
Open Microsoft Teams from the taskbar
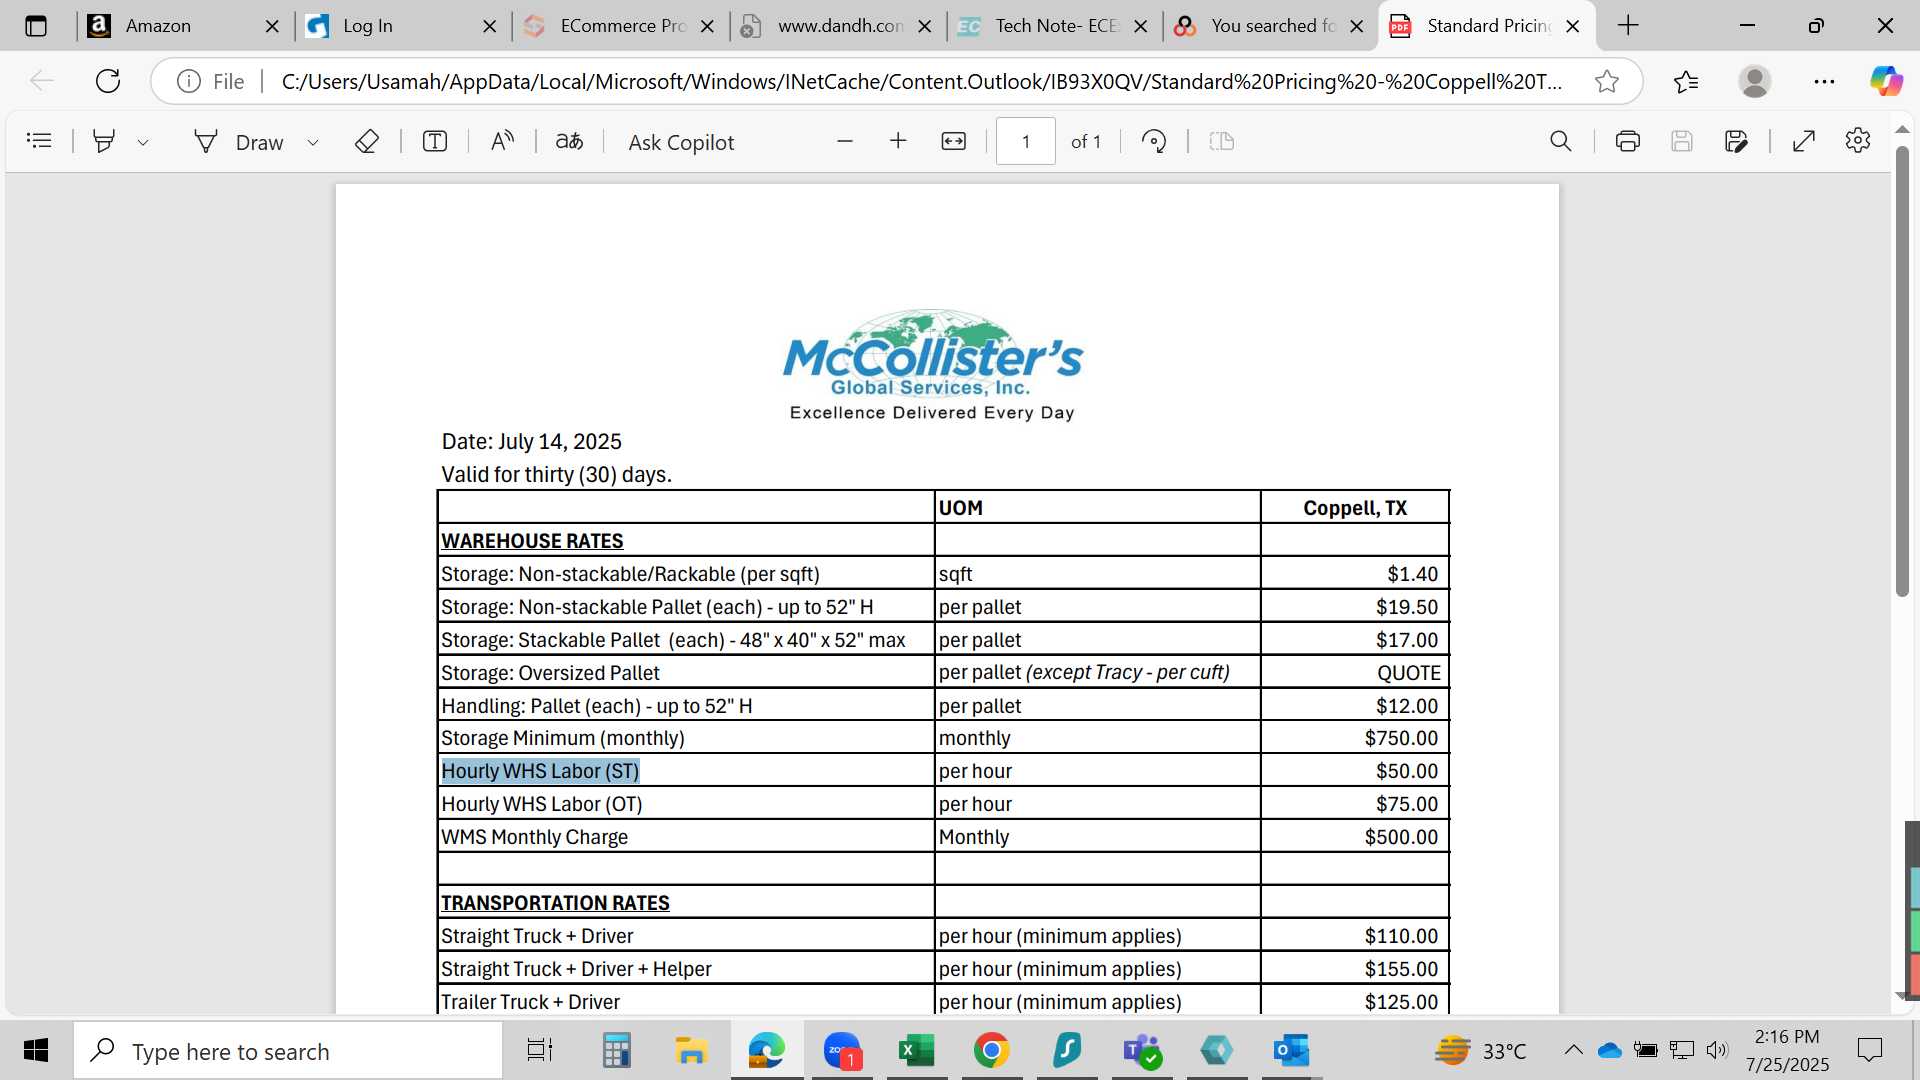(x=1141, y=1050)
